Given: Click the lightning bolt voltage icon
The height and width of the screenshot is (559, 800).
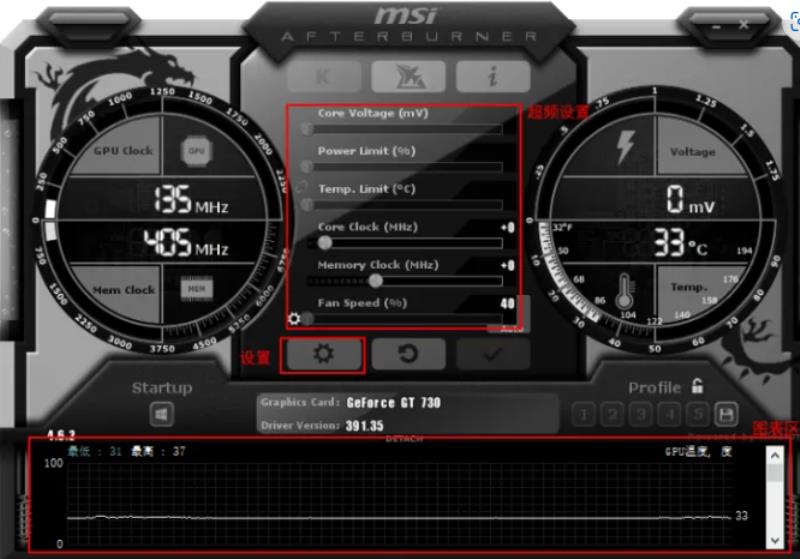Looking at the screenshot, I should (x=626, y=147).
